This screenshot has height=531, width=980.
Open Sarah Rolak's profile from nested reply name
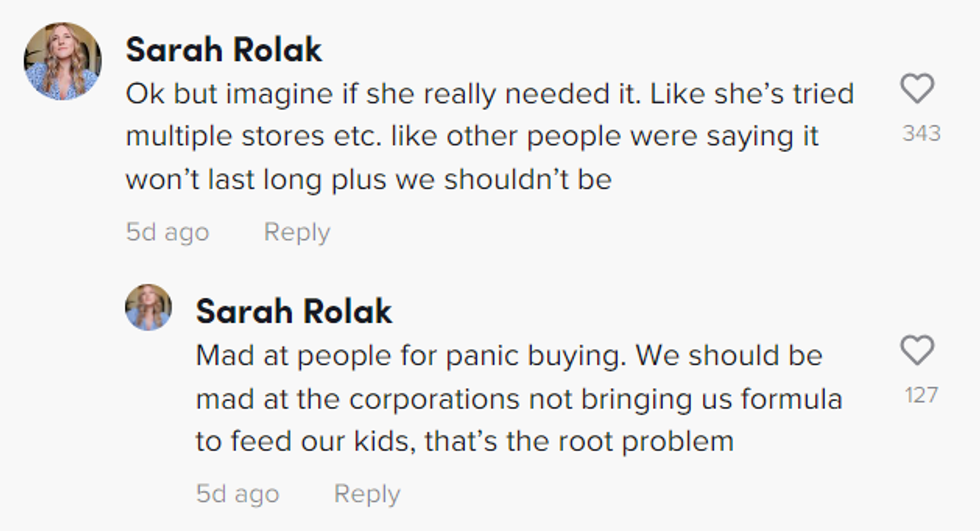point(294,311)
